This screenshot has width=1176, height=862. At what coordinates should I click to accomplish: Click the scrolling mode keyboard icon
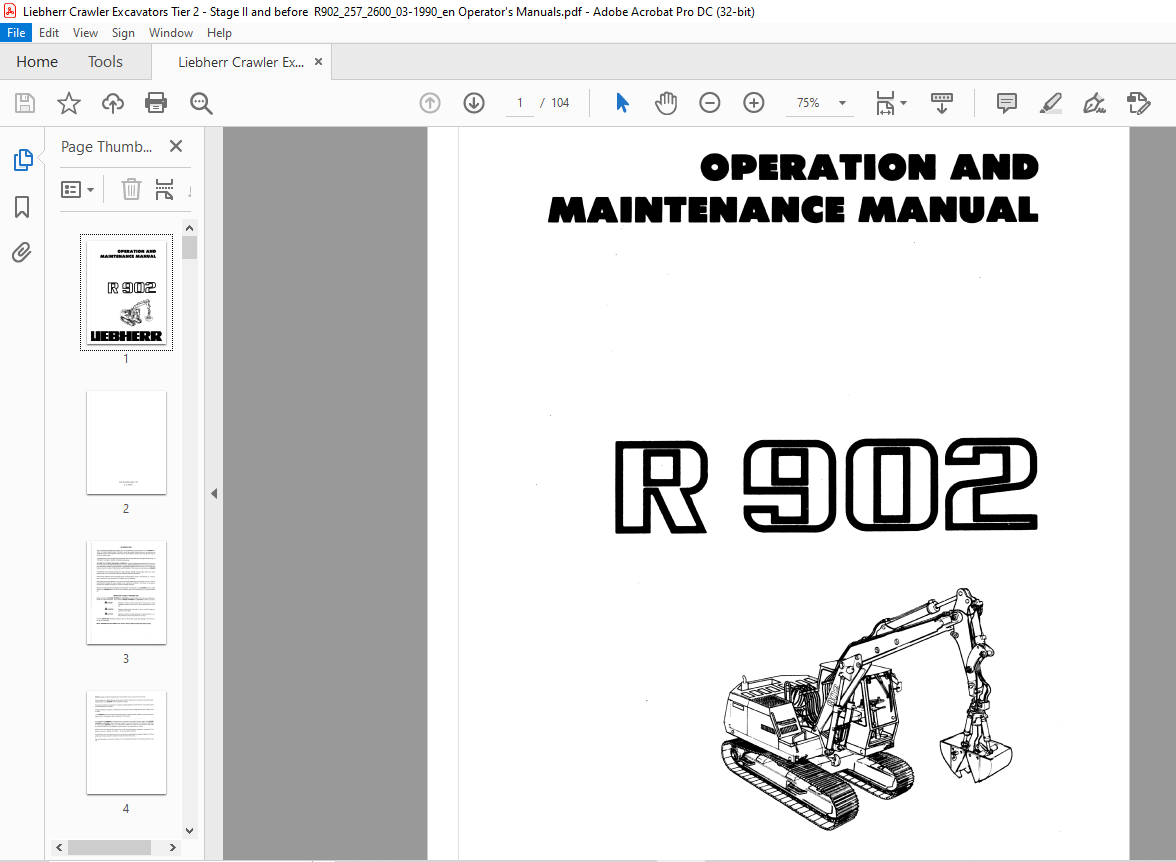pyautogui.click(x=942, y=103)
